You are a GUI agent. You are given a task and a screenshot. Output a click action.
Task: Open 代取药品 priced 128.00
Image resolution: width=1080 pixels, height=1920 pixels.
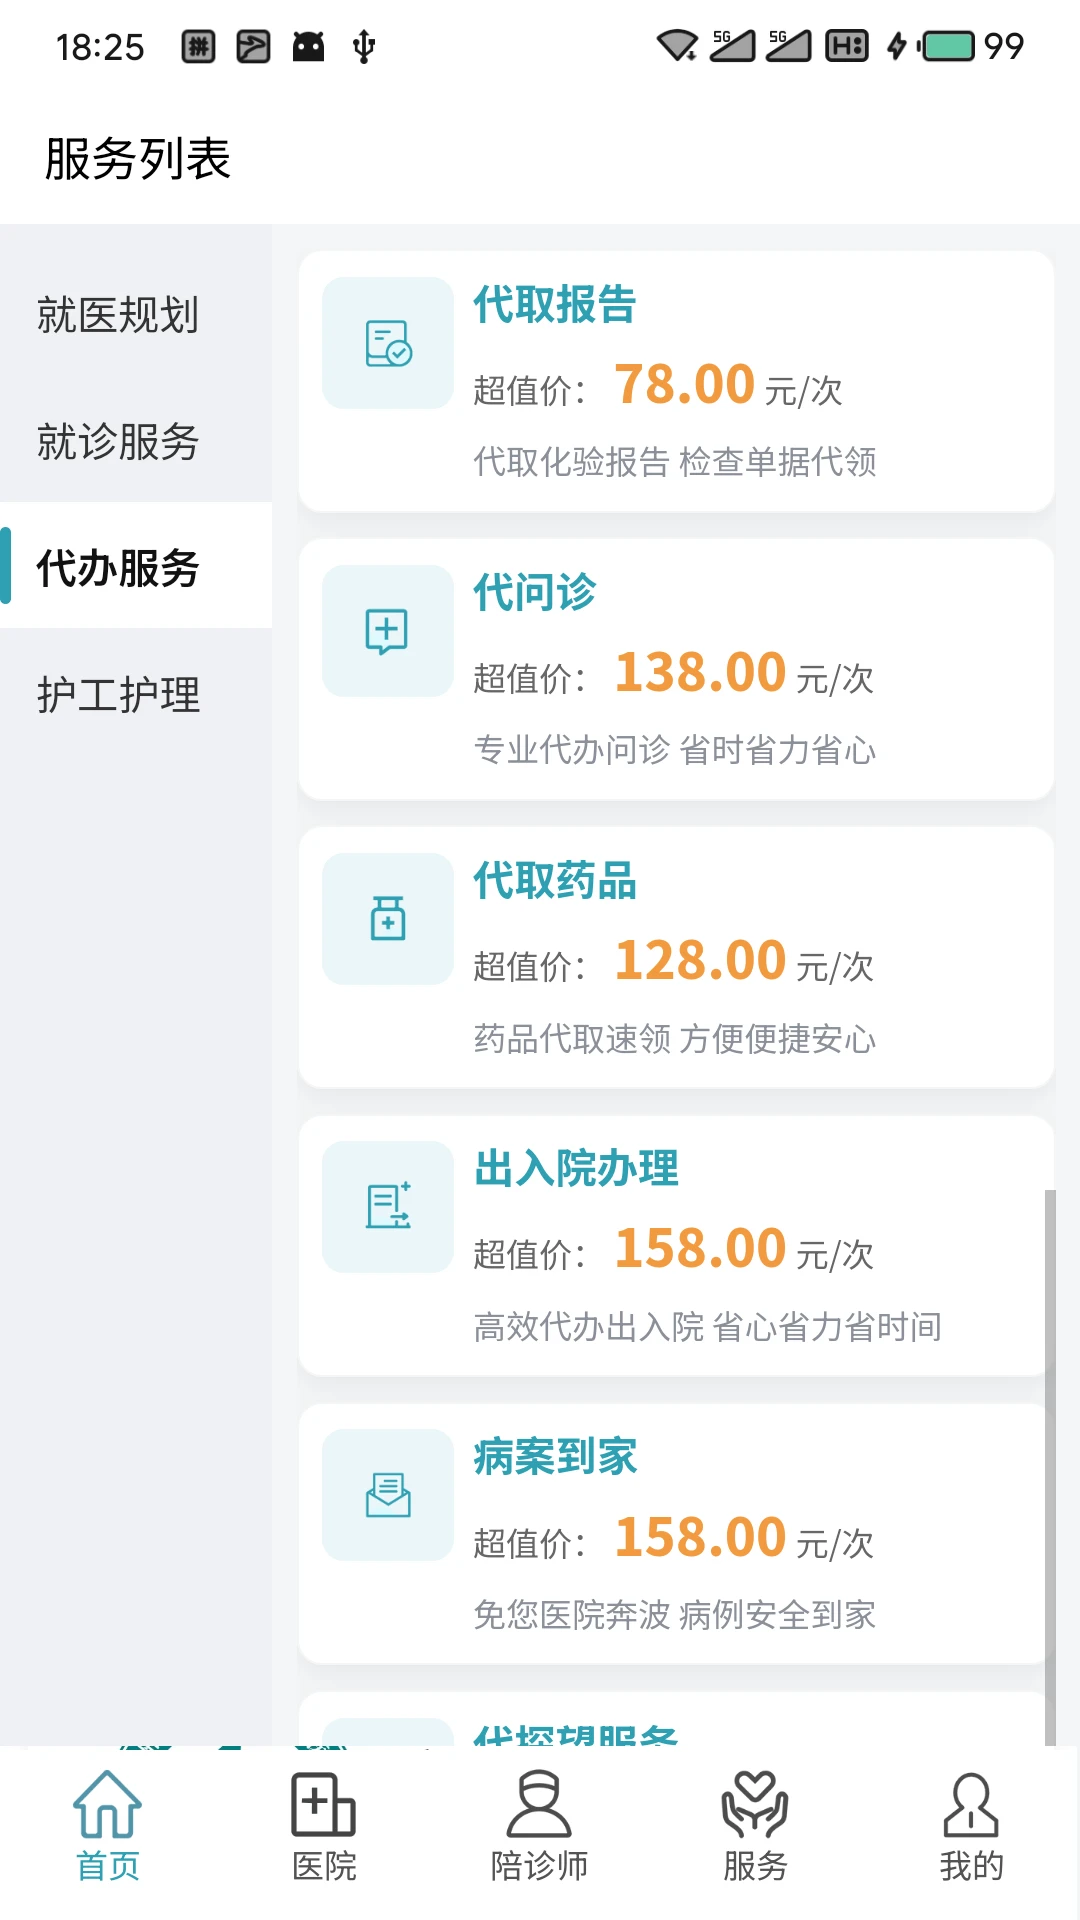click(676, 959)
